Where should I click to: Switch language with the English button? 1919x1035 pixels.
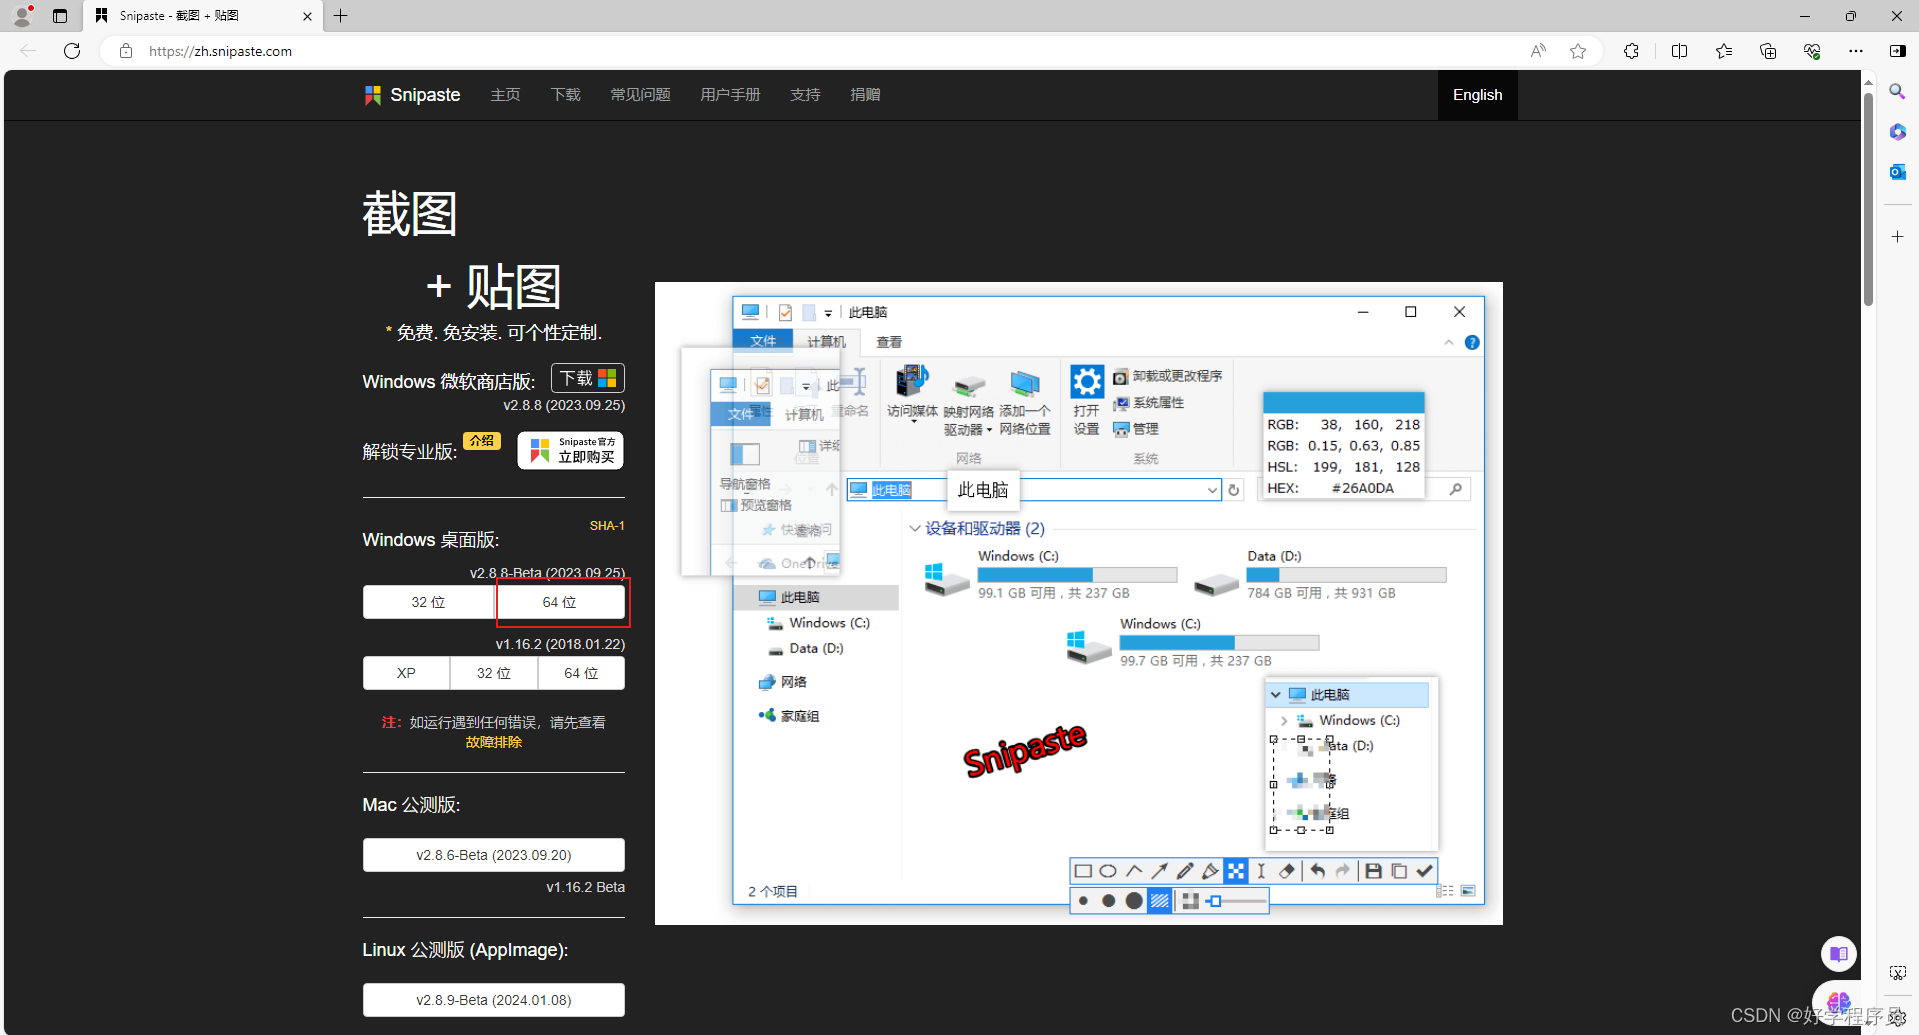pos(1477,95)
